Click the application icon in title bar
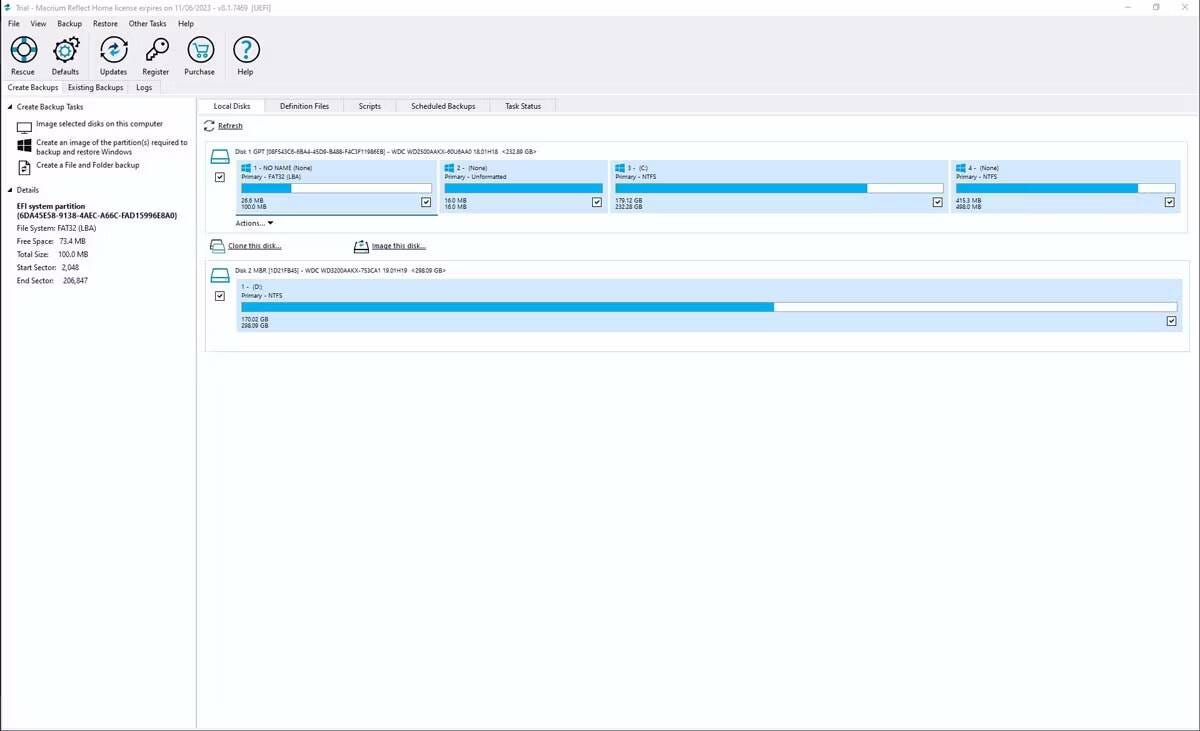 pyautogui.click(x=9, y=7)
